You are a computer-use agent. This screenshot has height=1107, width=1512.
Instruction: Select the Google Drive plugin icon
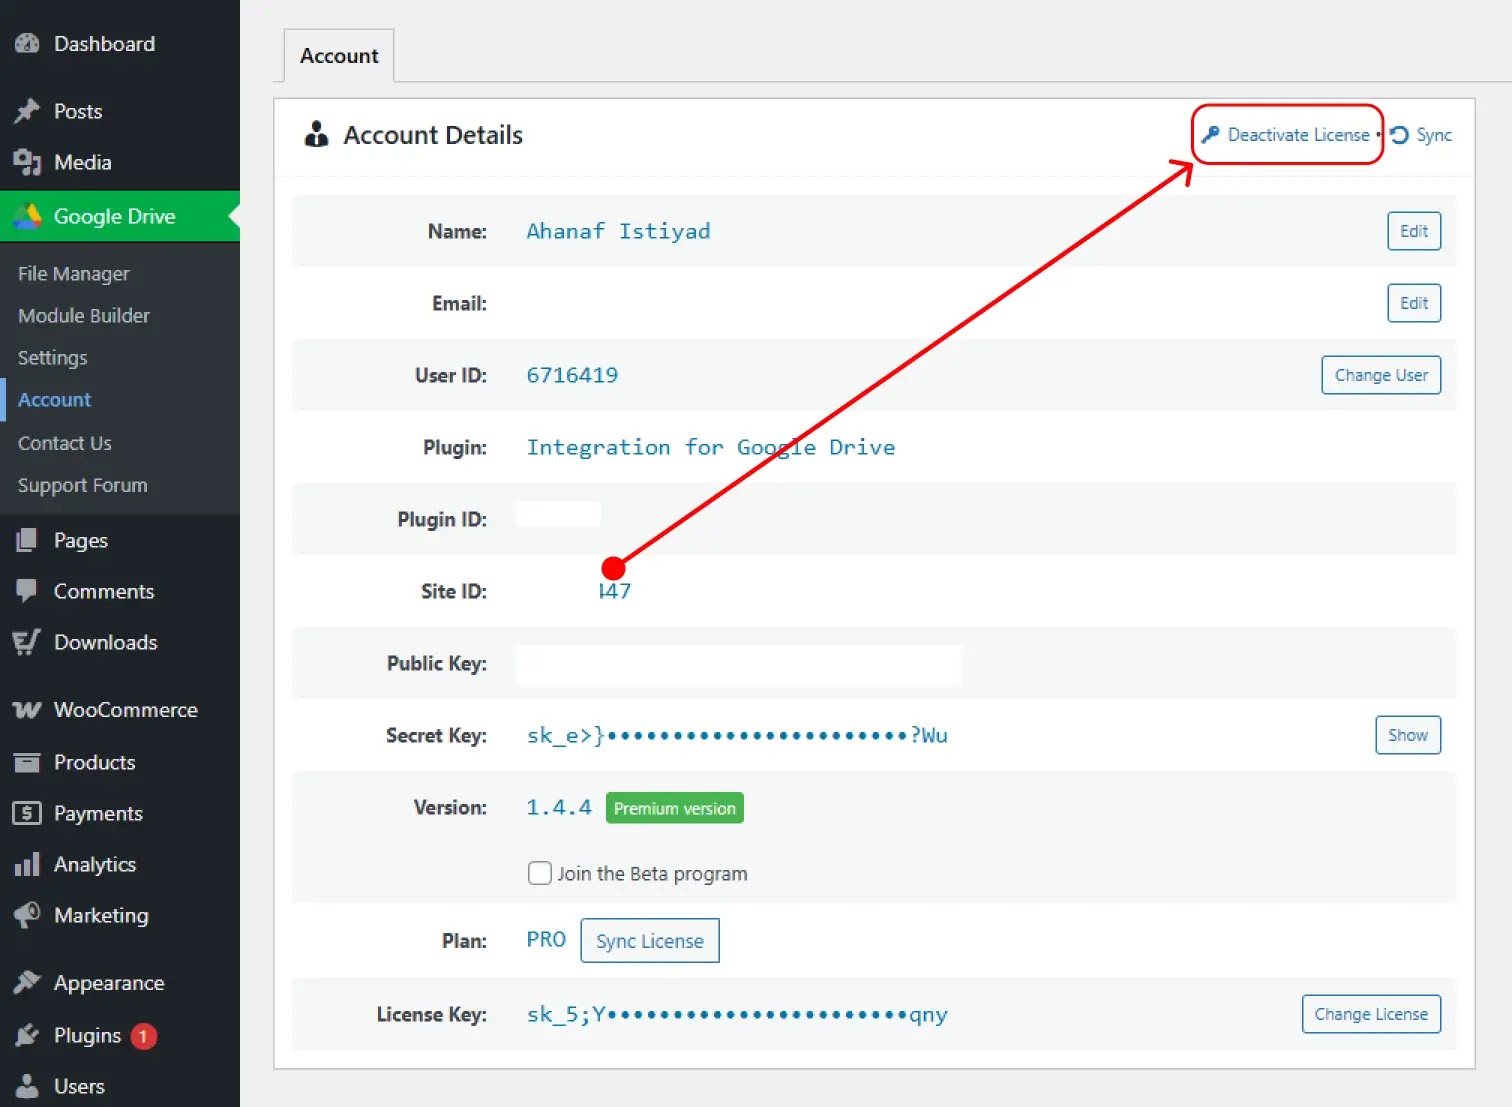coord(27,216)
